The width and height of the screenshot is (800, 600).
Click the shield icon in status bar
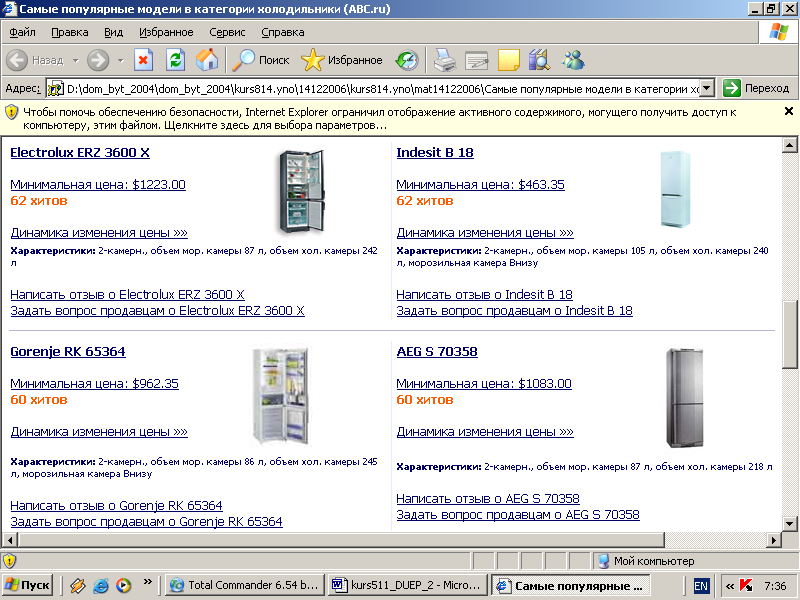coord(9,561)
